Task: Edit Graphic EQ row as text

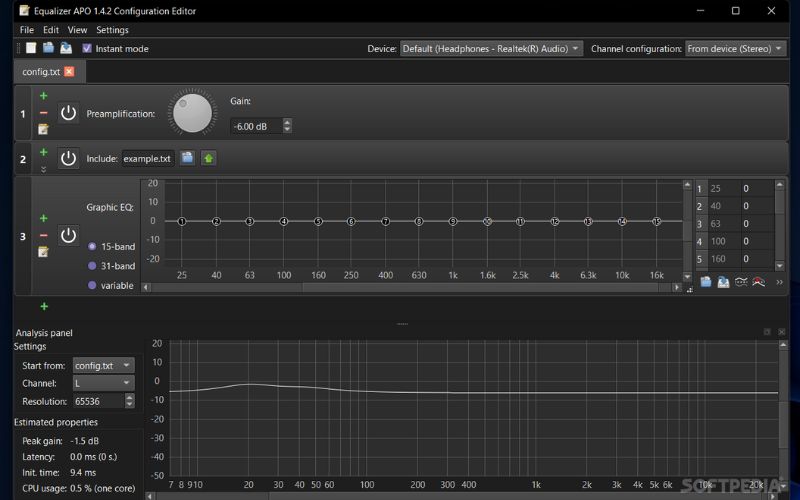Action: point(43,252)
